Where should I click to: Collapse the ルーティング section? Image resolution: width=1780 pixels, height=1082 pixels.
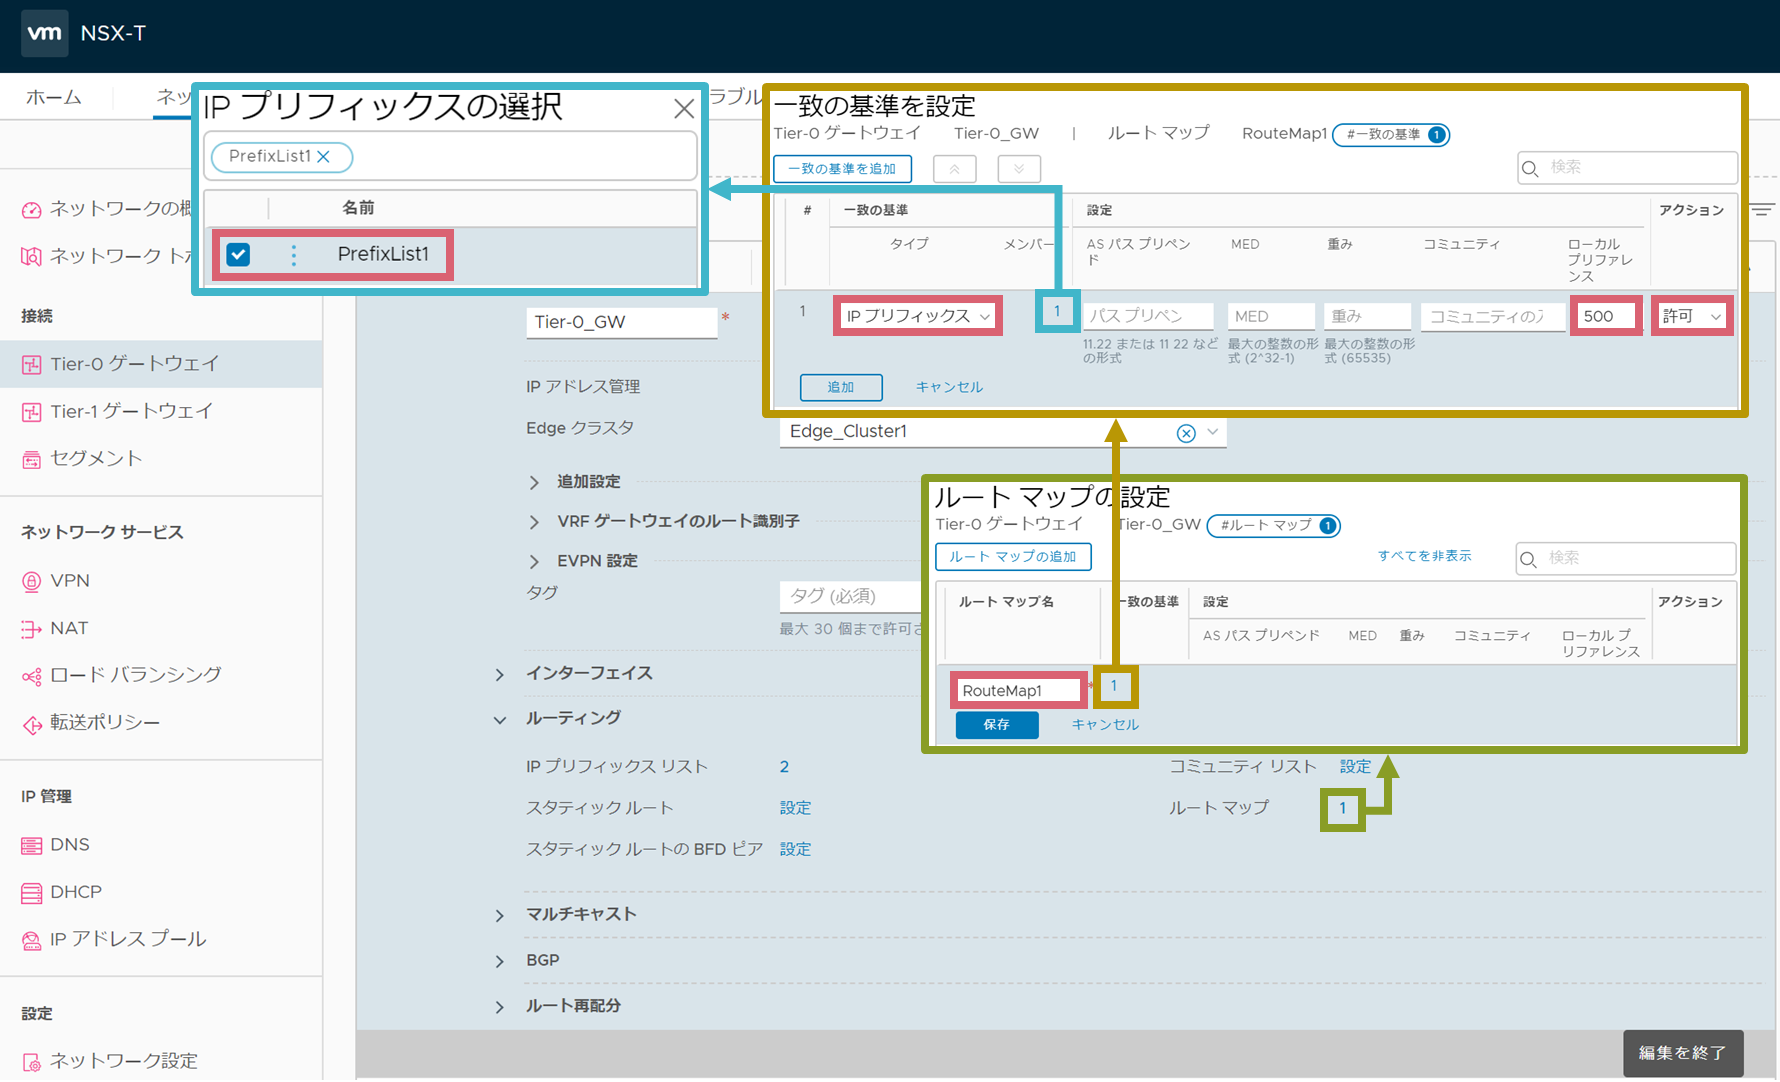[x=500, y=720]
